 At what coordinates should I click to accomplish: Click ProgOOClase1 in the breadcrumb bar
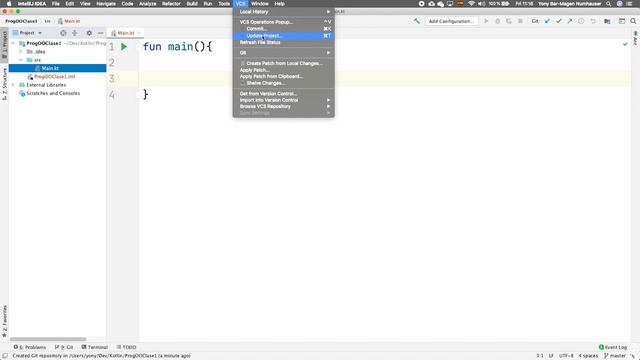(21, 21)
